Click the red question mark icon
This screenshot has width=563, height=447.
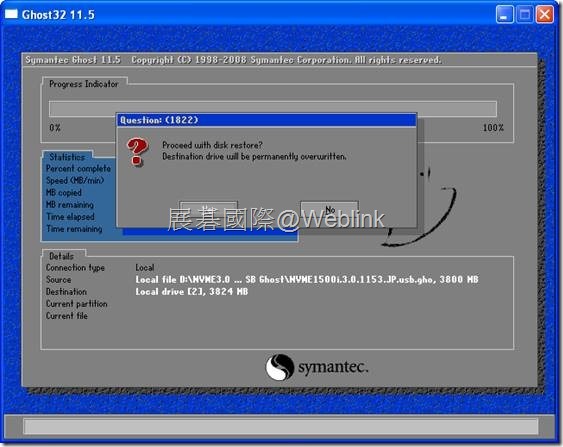pyautogui.click(x=137, y=152)
